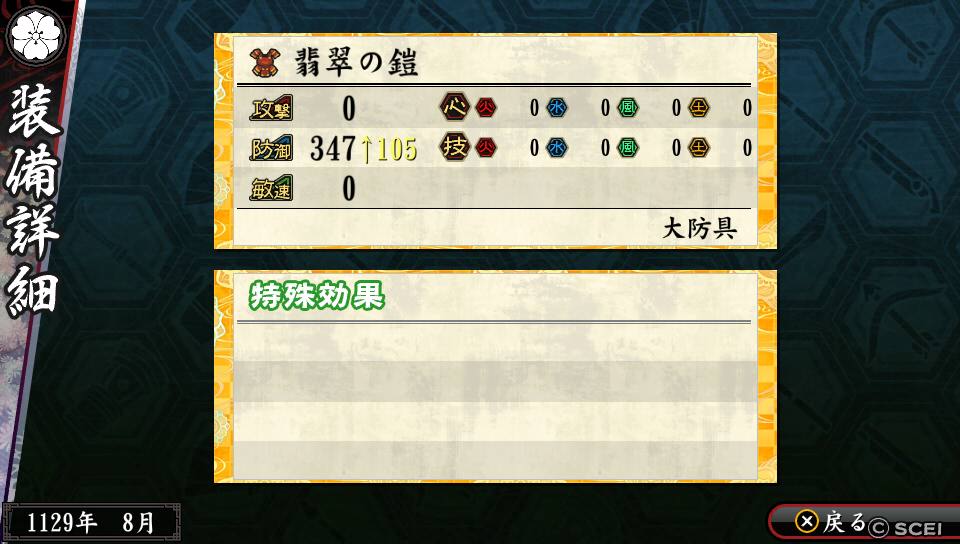The height and width of the screenshot is (544, 960).
Task: Click the 翡翠の鎧 item name title
Action: point(357,62)
